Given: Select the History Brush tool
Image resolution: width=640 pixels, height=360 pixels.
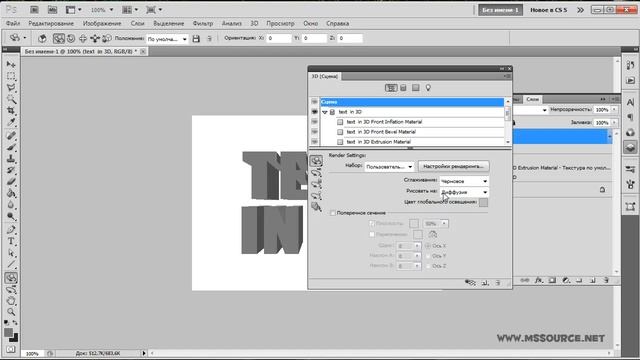Looking at the screenshot, I should pos(11,170).
